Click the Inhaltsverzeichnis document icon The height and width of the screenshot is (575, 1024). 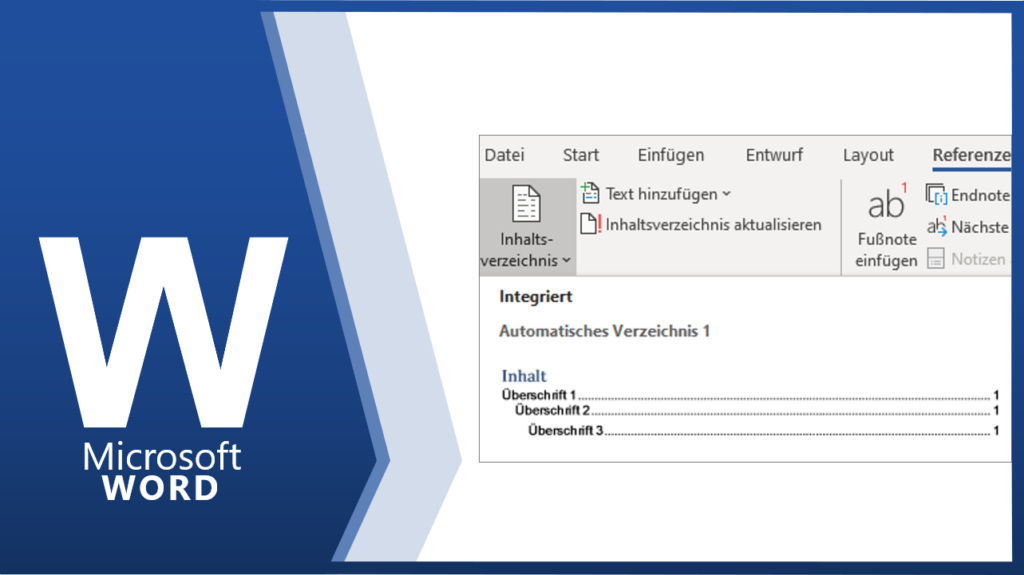click(526, 204)
